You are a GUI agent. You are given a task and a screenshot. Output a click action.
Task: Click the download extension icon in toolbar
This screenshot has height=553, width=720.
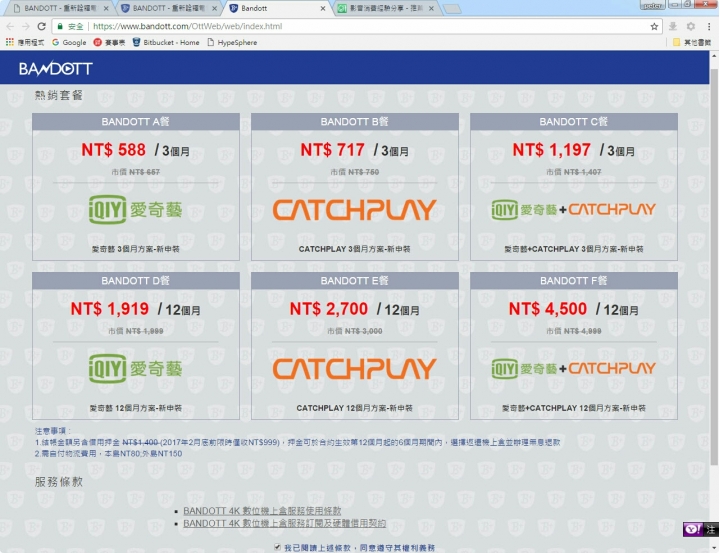click(673, 26)
